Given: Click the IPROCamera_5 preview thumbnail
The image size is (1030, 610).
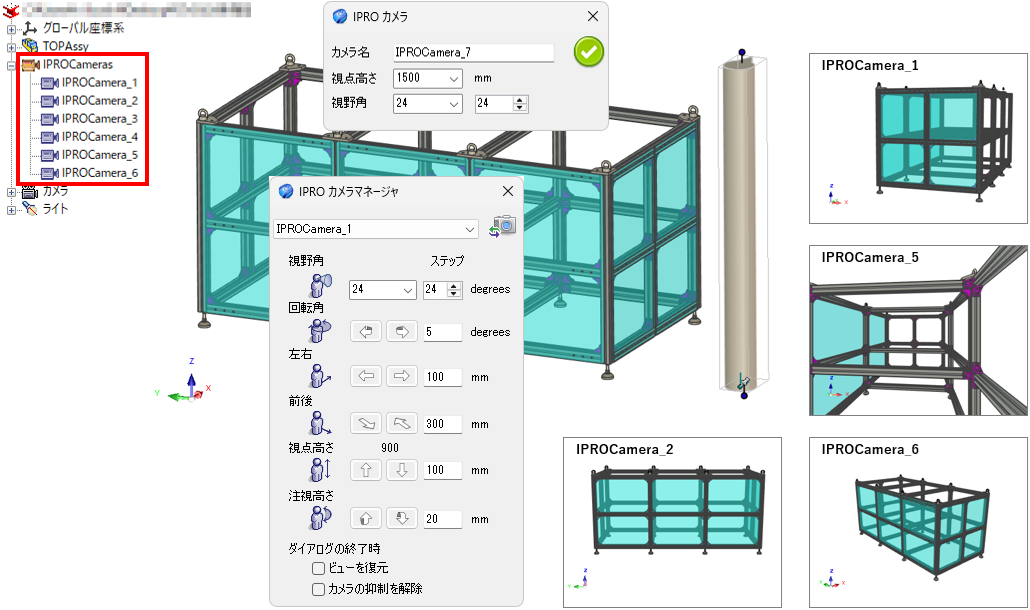Looking at the screenshot, I should point(918,330).
